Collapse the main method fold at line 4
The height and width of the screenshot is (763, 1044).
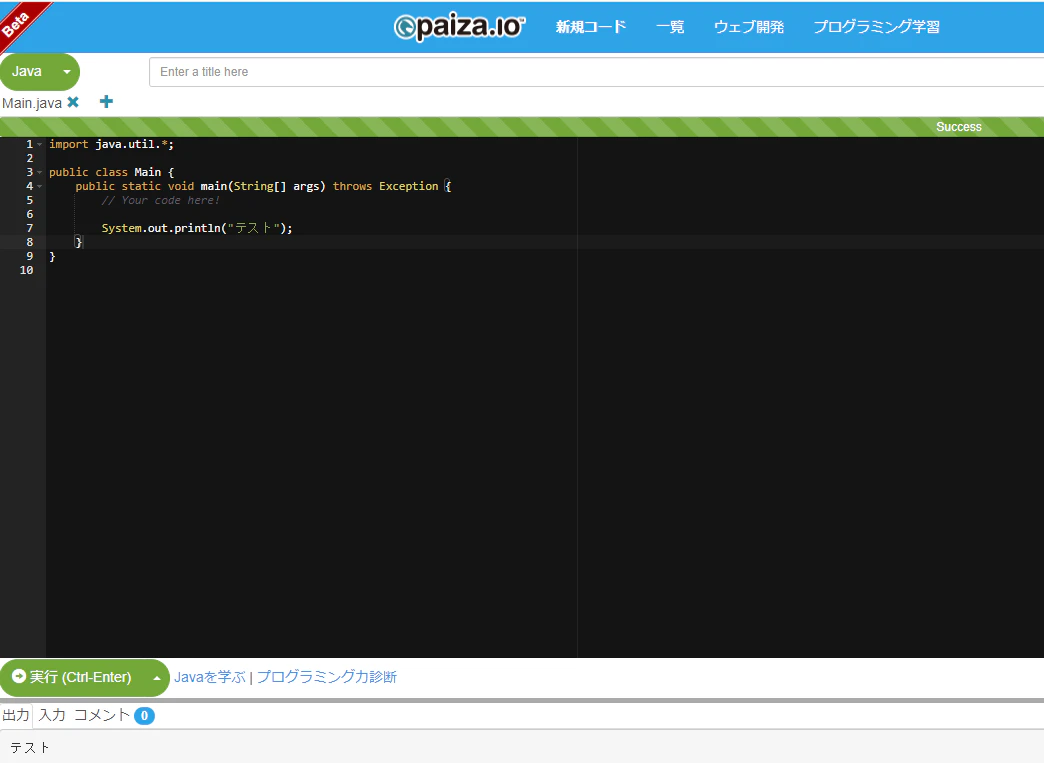click(x=40, y=185)
